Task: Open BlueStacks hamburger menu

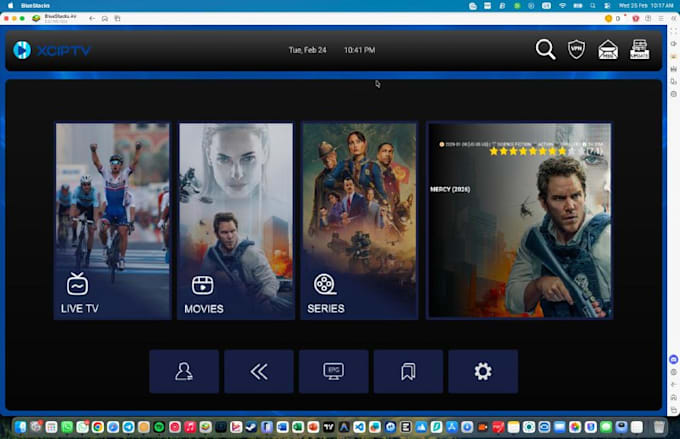Action: (661, 19)
